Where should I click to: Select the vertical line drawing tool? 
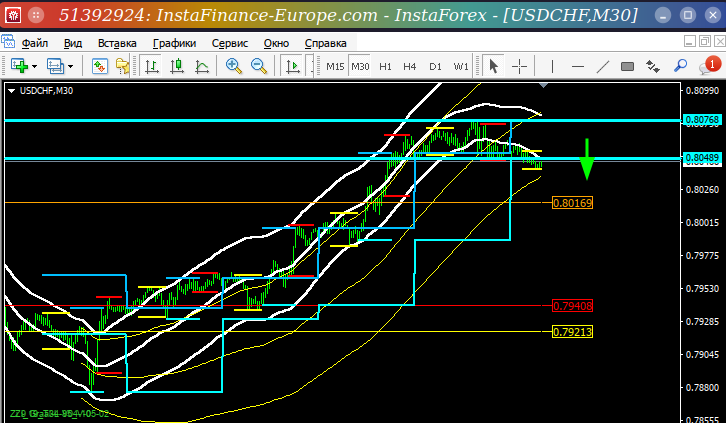tap(552, 66)
